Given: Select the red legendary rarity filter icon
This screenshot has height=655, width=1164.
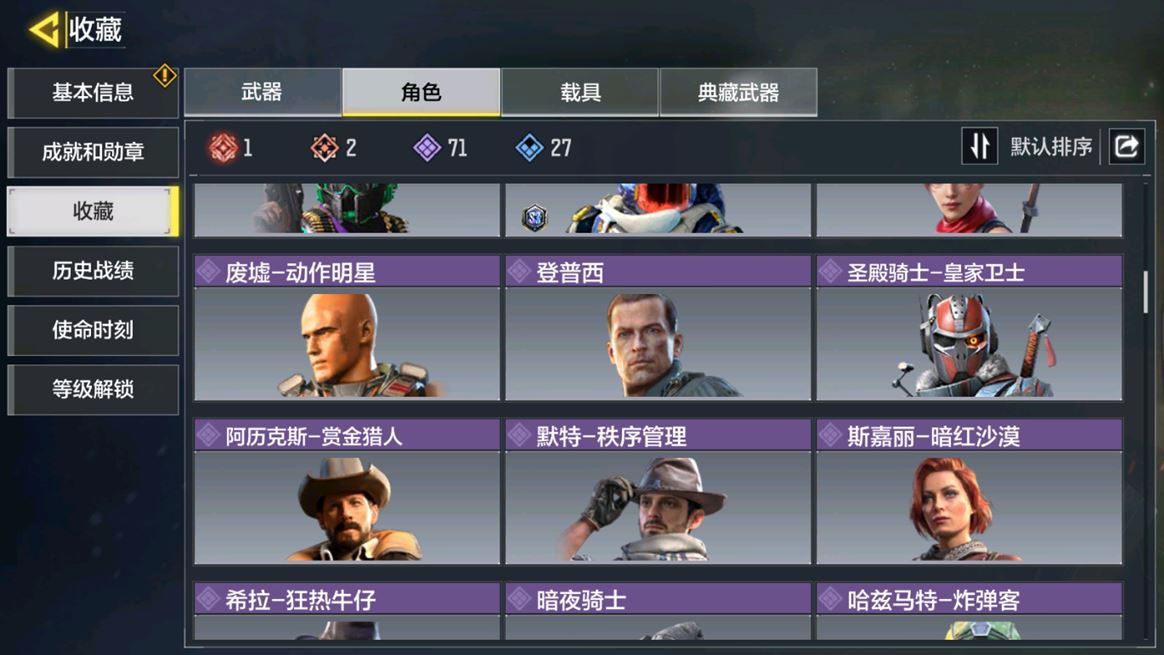Looking at the screenshot, I should coord(223,148).
